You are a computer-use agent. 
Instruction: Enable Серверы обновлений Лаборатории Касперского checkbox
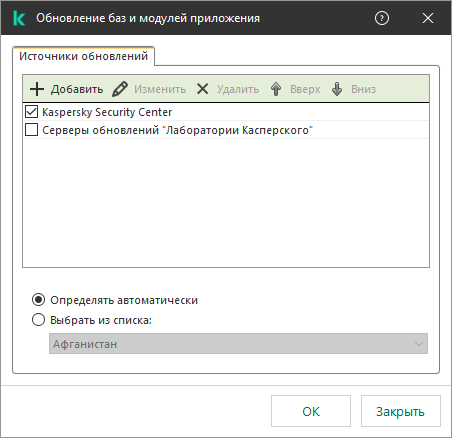tap(31, 130)
